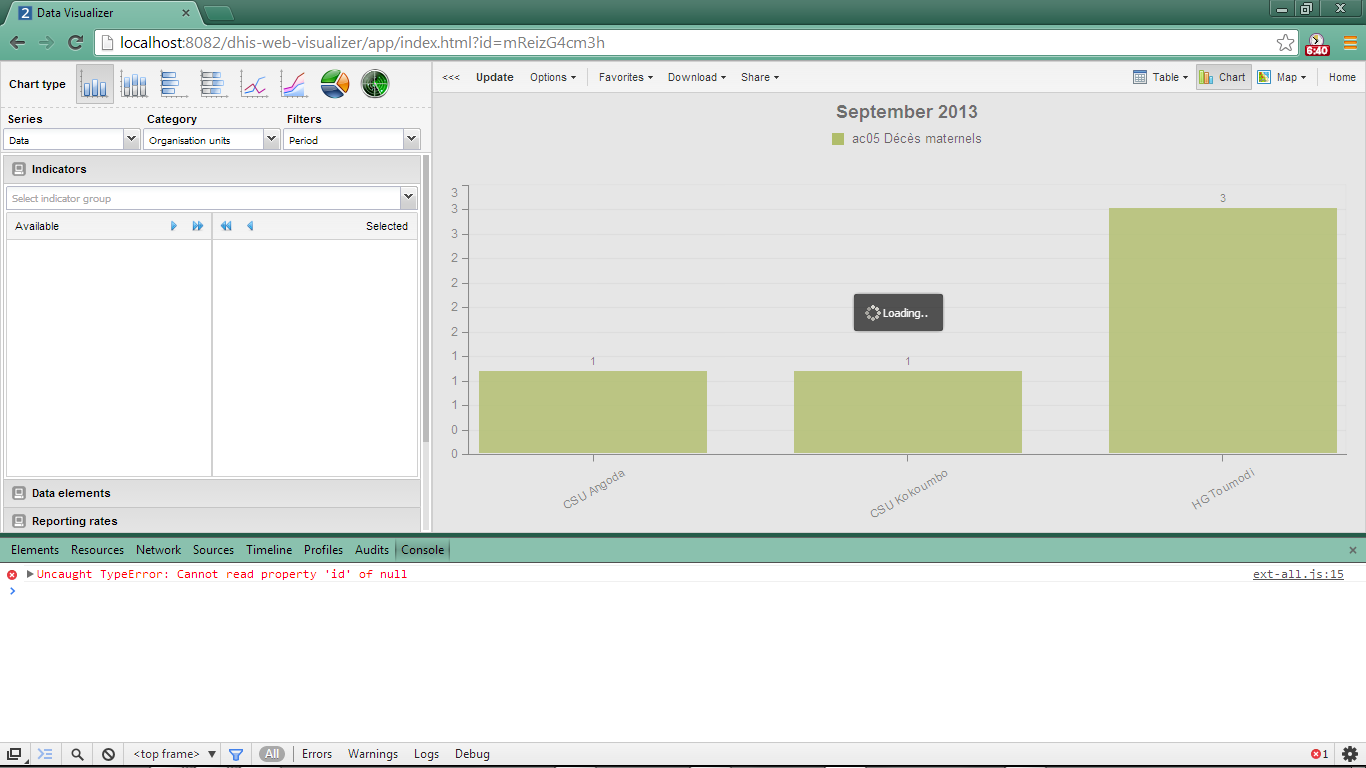1366x768 pixels.
Task: Clear the console with the block icon
Action: point(108,754)
